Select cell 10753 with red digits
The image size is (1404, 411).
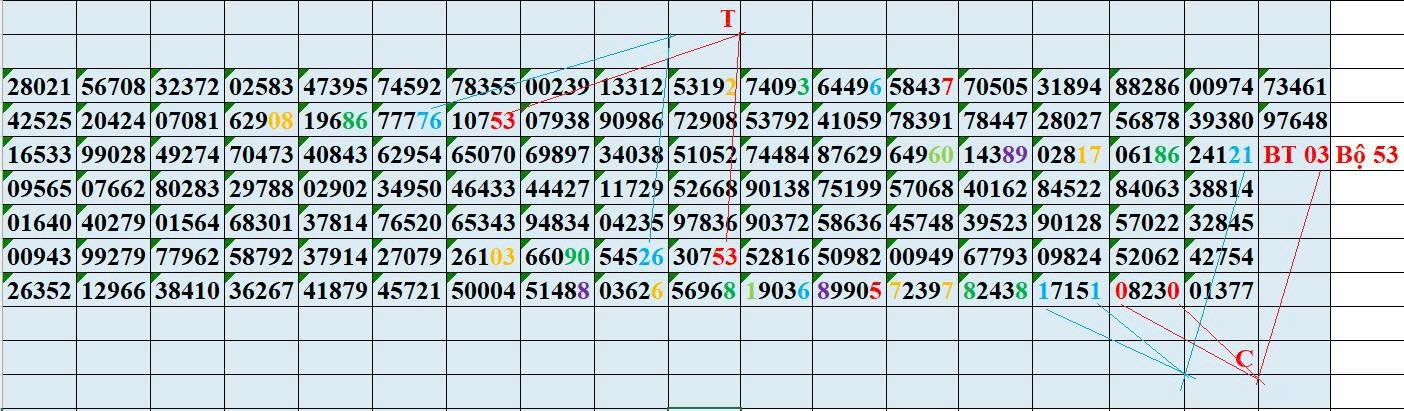(x=483, y=122)
